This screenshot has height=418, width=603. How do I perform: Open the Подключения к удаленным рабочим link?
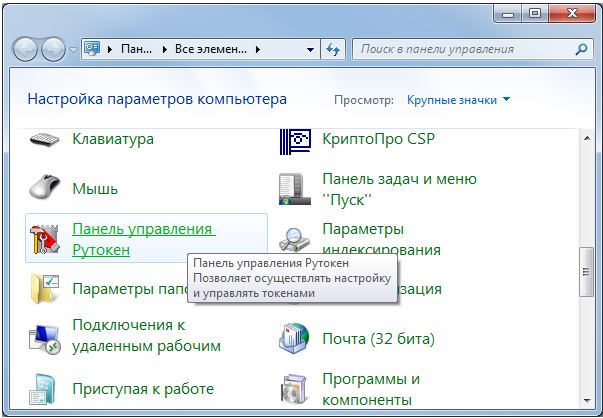147,335
